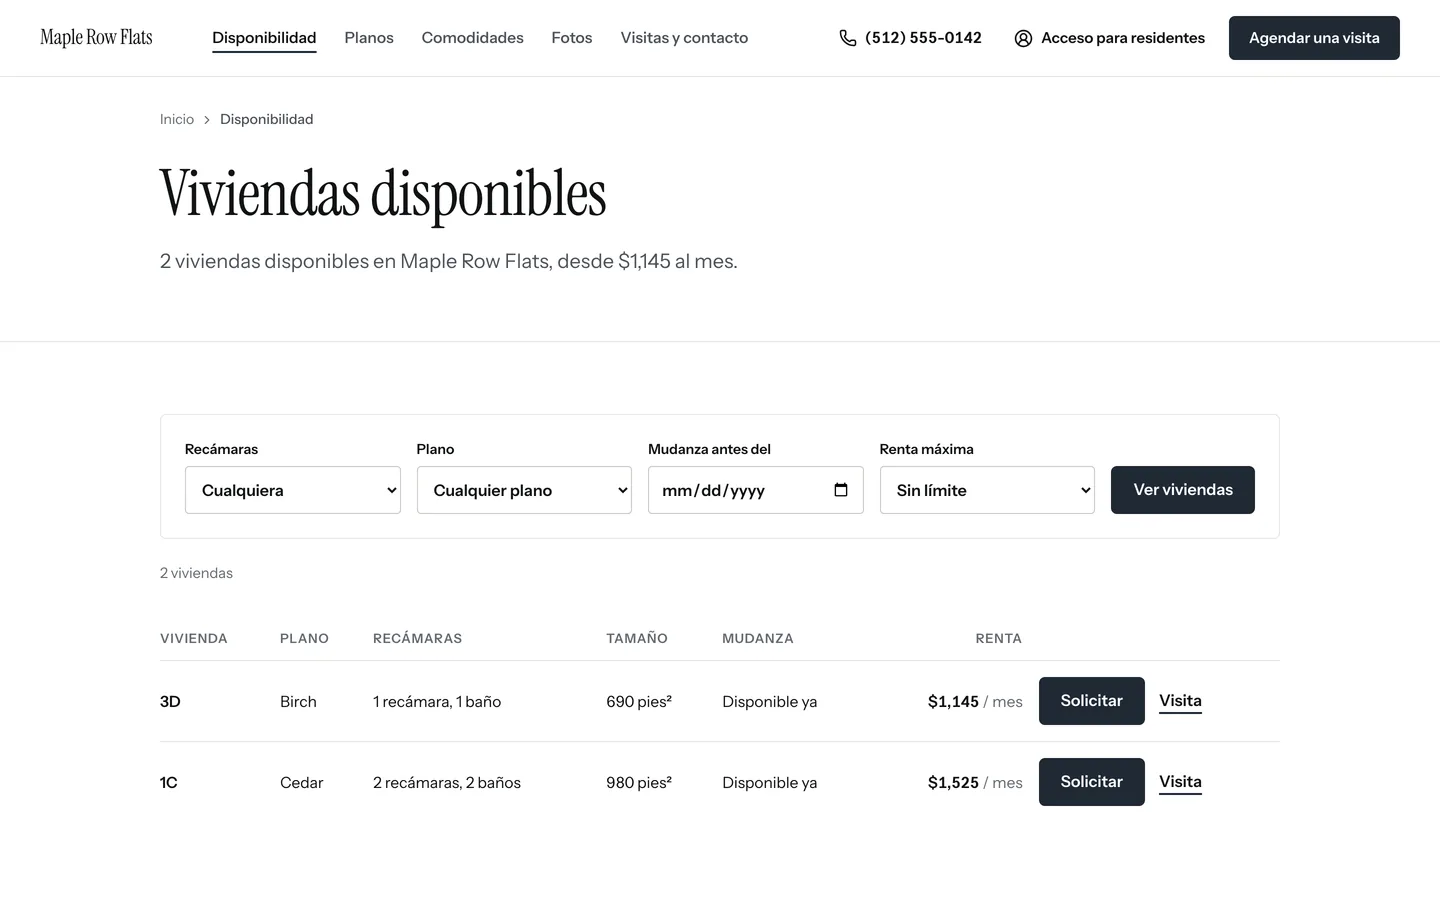Click the 690 pies² size cell
Screen dimensions: 1440x900
point(639,702)
